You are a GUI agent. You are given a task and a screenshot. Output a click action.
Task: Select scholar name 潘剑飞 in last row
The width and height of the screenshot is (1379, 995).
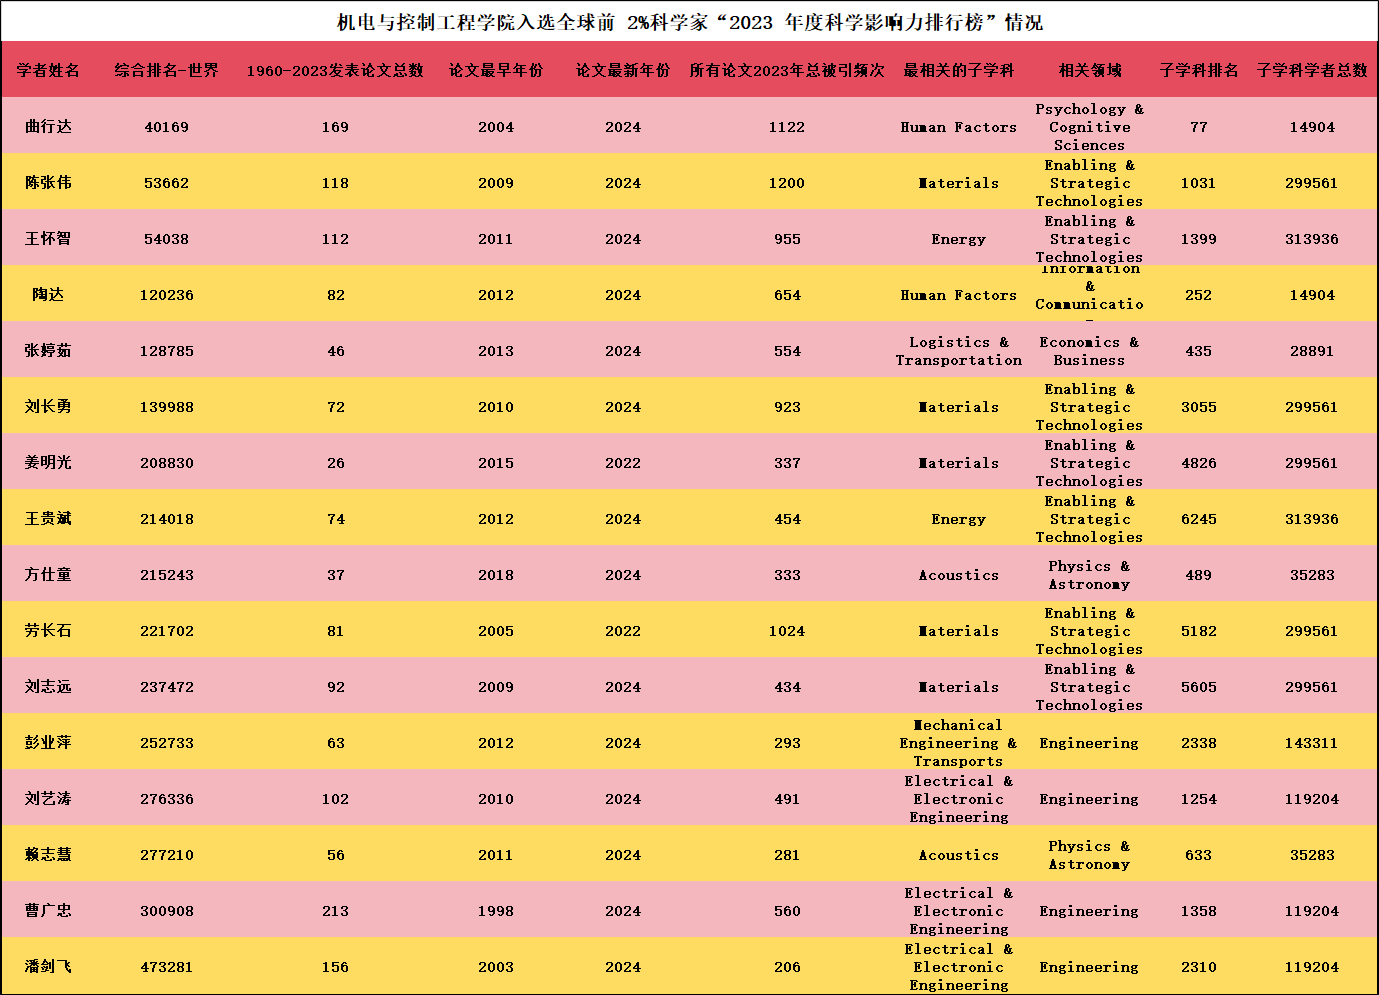click(48, 967)
